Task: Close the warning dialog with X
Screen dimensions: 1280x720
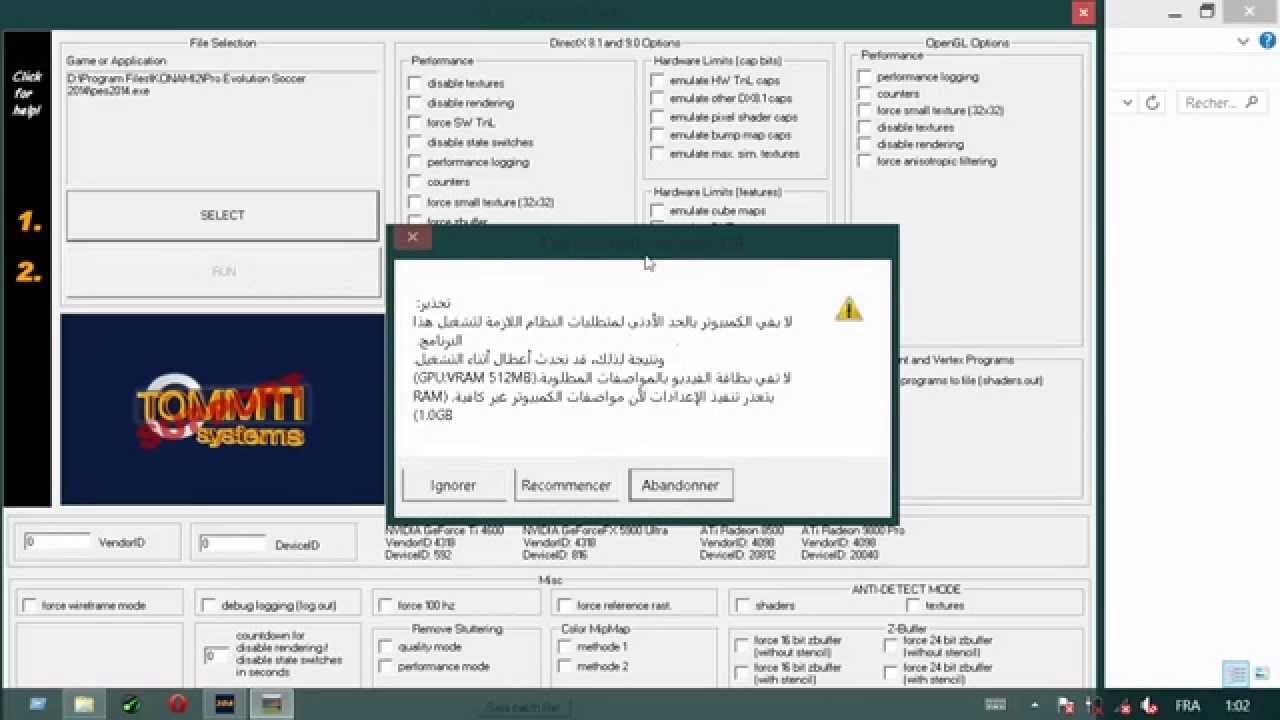Action: (412, 237)
